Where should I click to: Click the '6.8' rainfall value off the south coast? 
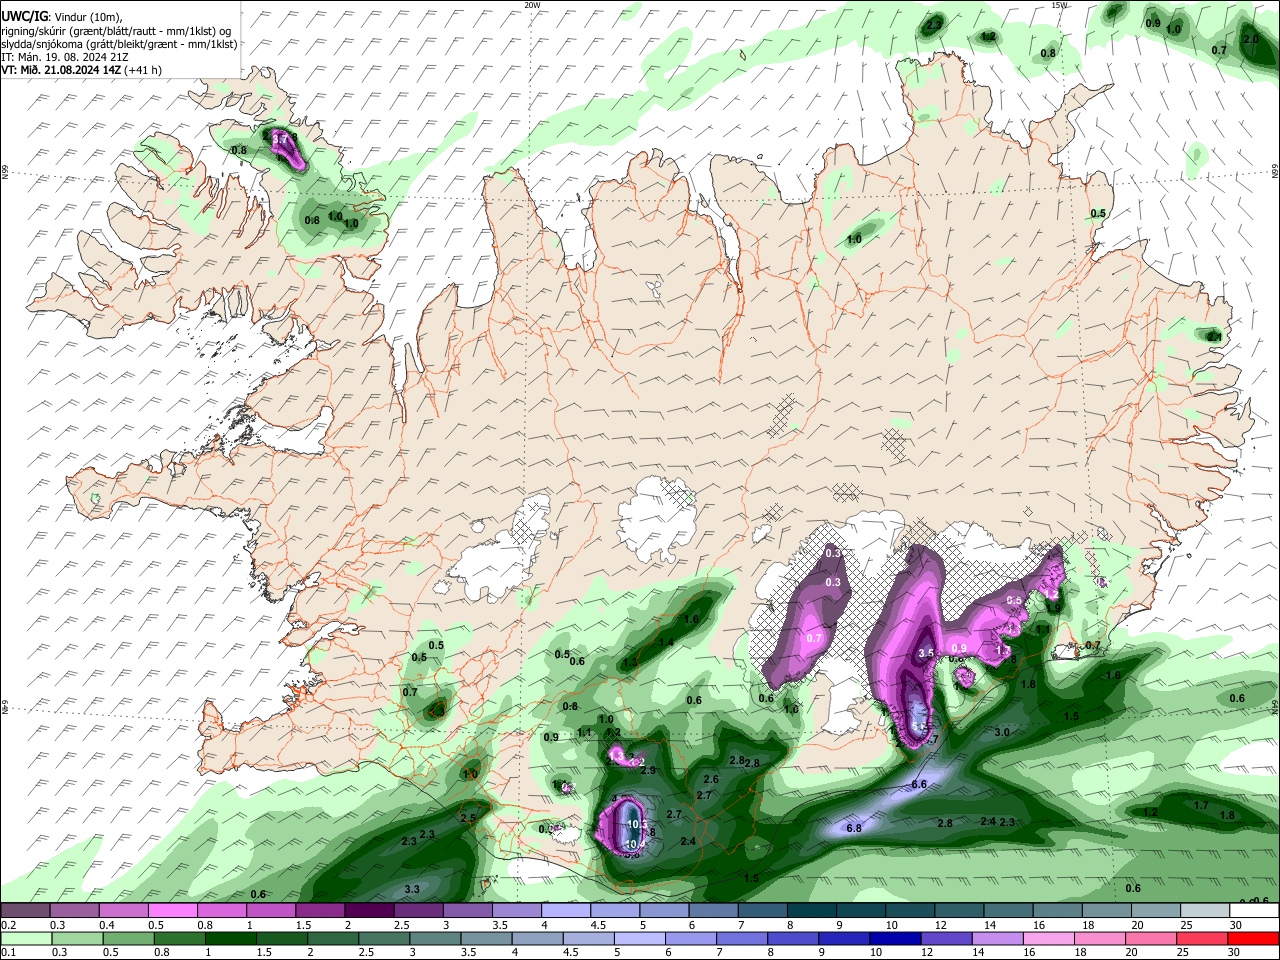(x=854, y=828)
